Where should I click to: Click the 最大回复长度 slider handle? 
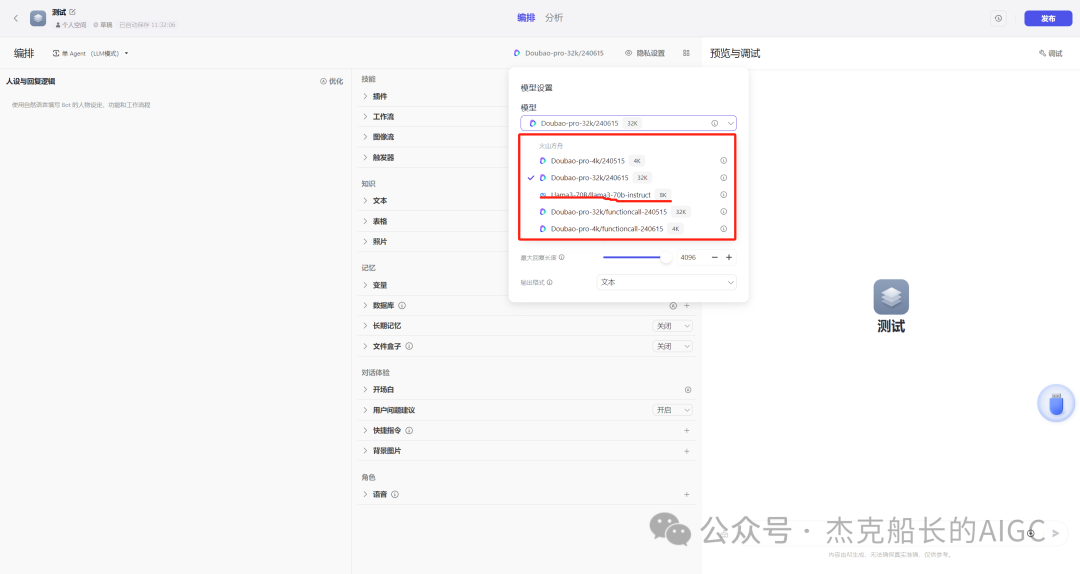click(665, 258)
